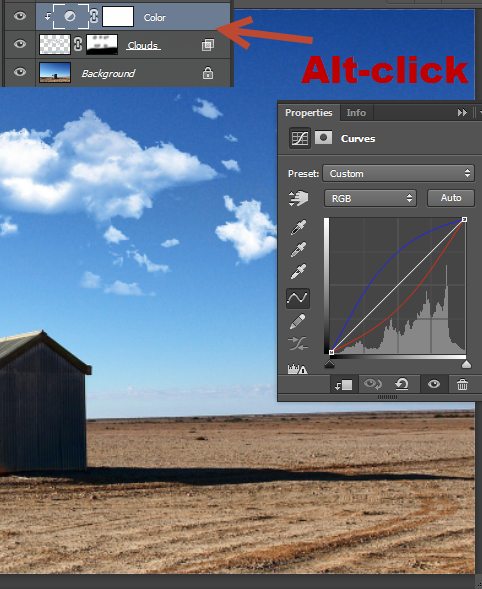Expand the Properties panel flyout arrows
The width and height of the screenshot is (482, 589).
462,113
